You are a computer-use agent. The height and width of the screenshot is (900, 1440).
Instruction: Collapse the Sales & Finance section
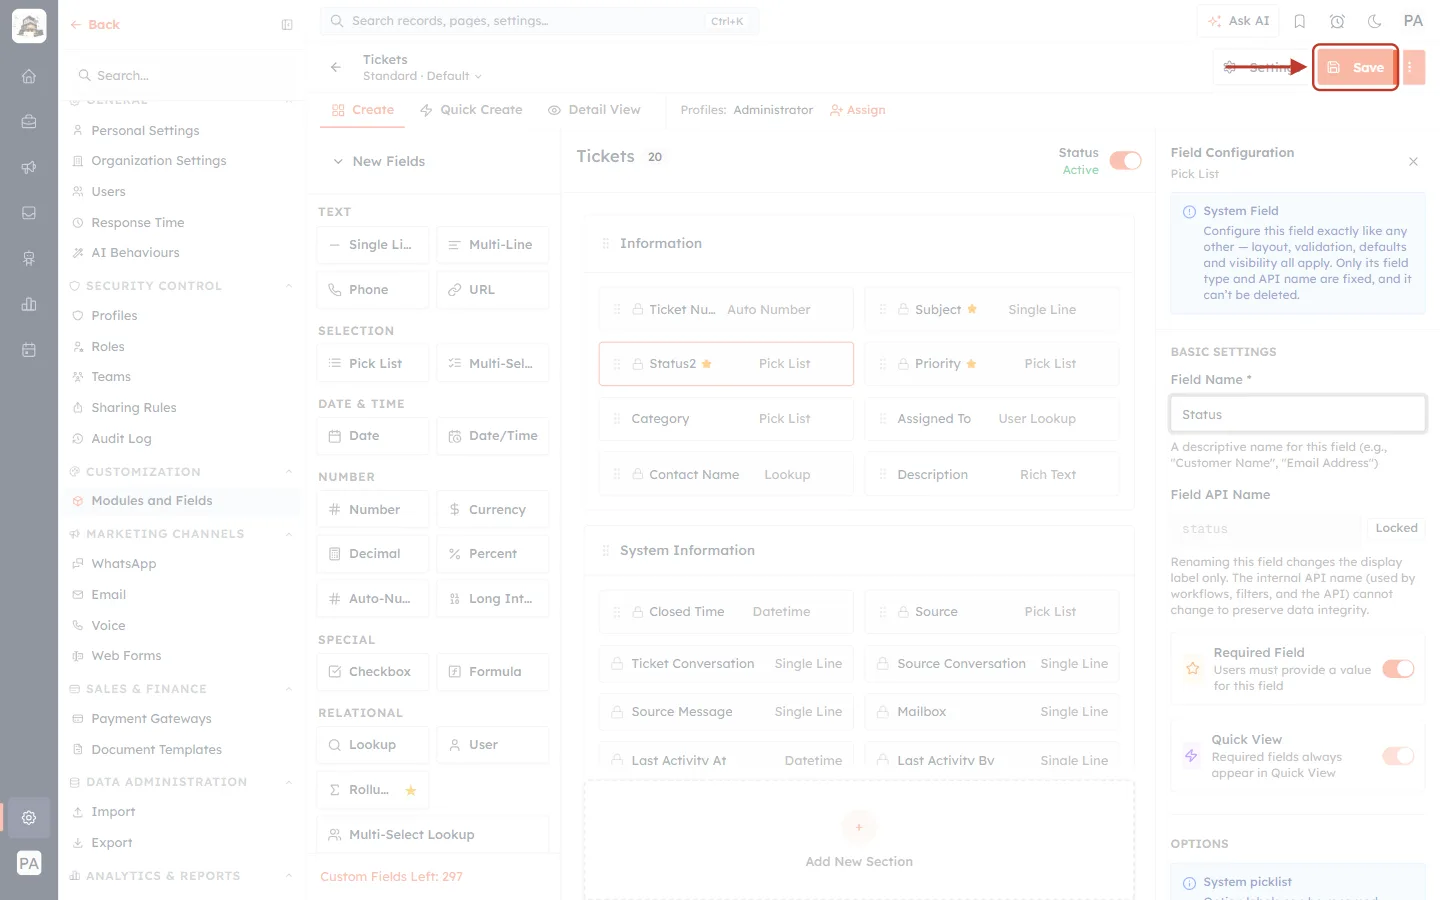click(x=289, y=689)
